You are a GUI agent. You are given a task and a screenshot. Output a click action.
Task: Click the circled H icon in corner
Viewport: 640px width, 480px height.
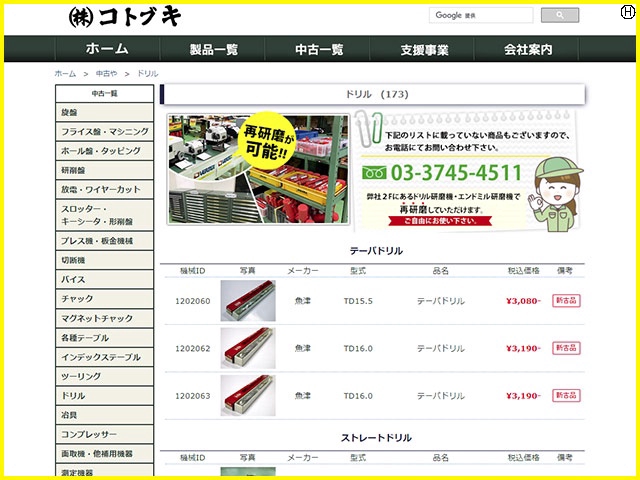pos(627,11)
